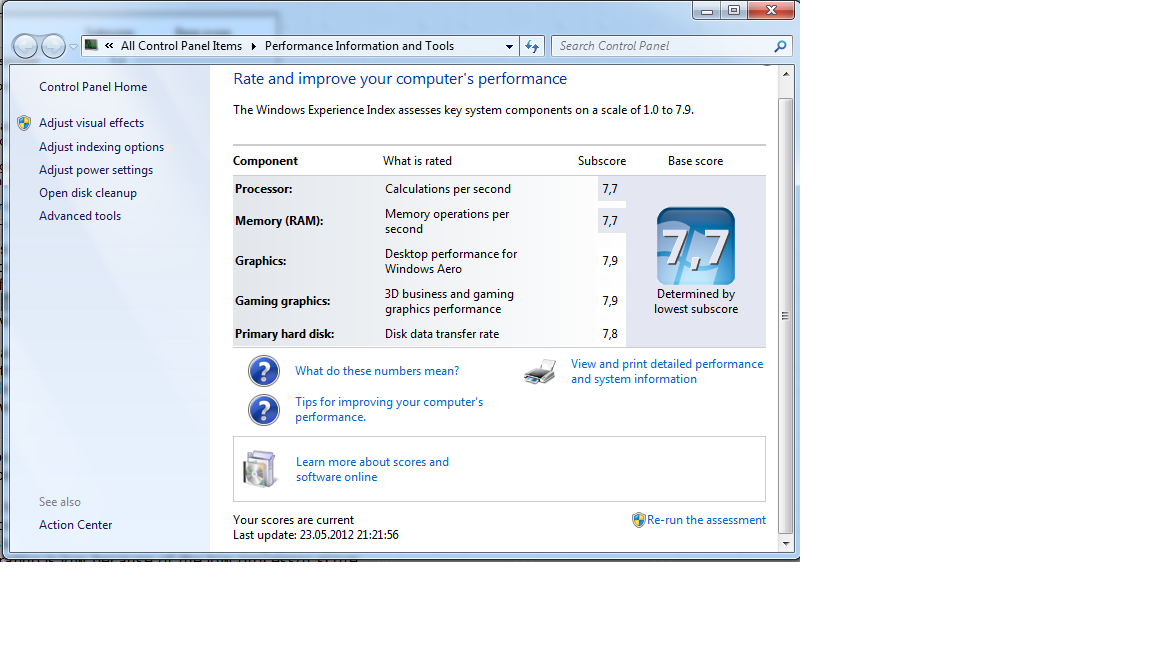Close the Control Panel window
This screenshot has width=1152, height=648.
coord(771,10)
